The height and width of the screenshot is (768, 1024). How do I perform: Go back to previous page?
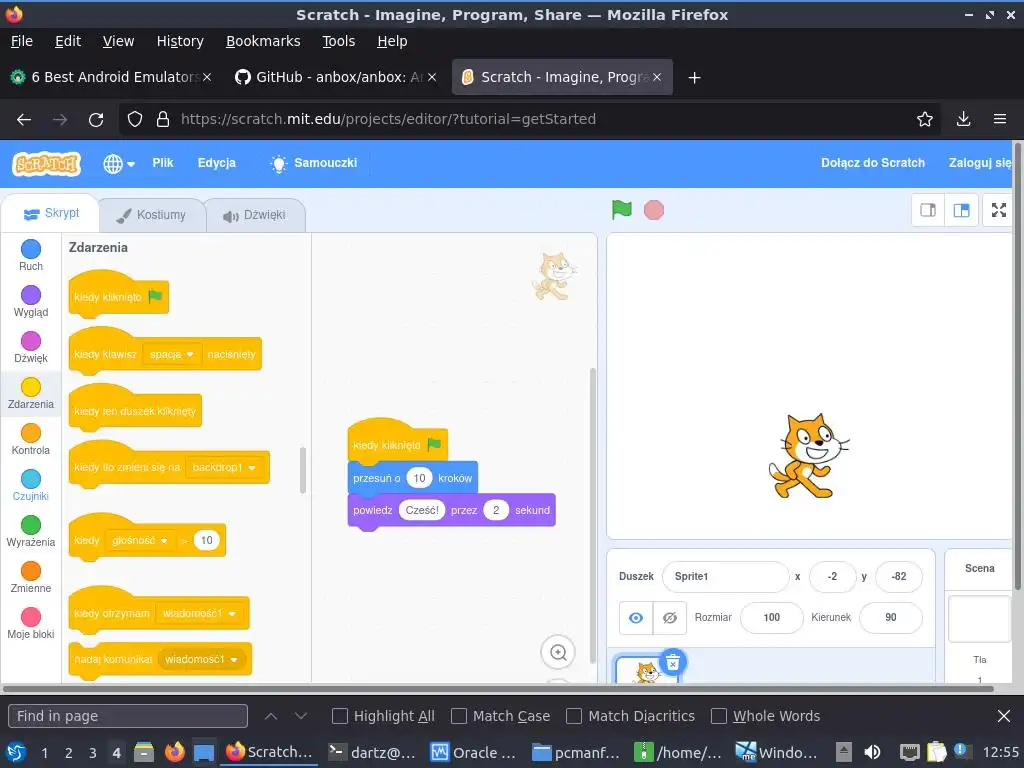click(24, 120)
